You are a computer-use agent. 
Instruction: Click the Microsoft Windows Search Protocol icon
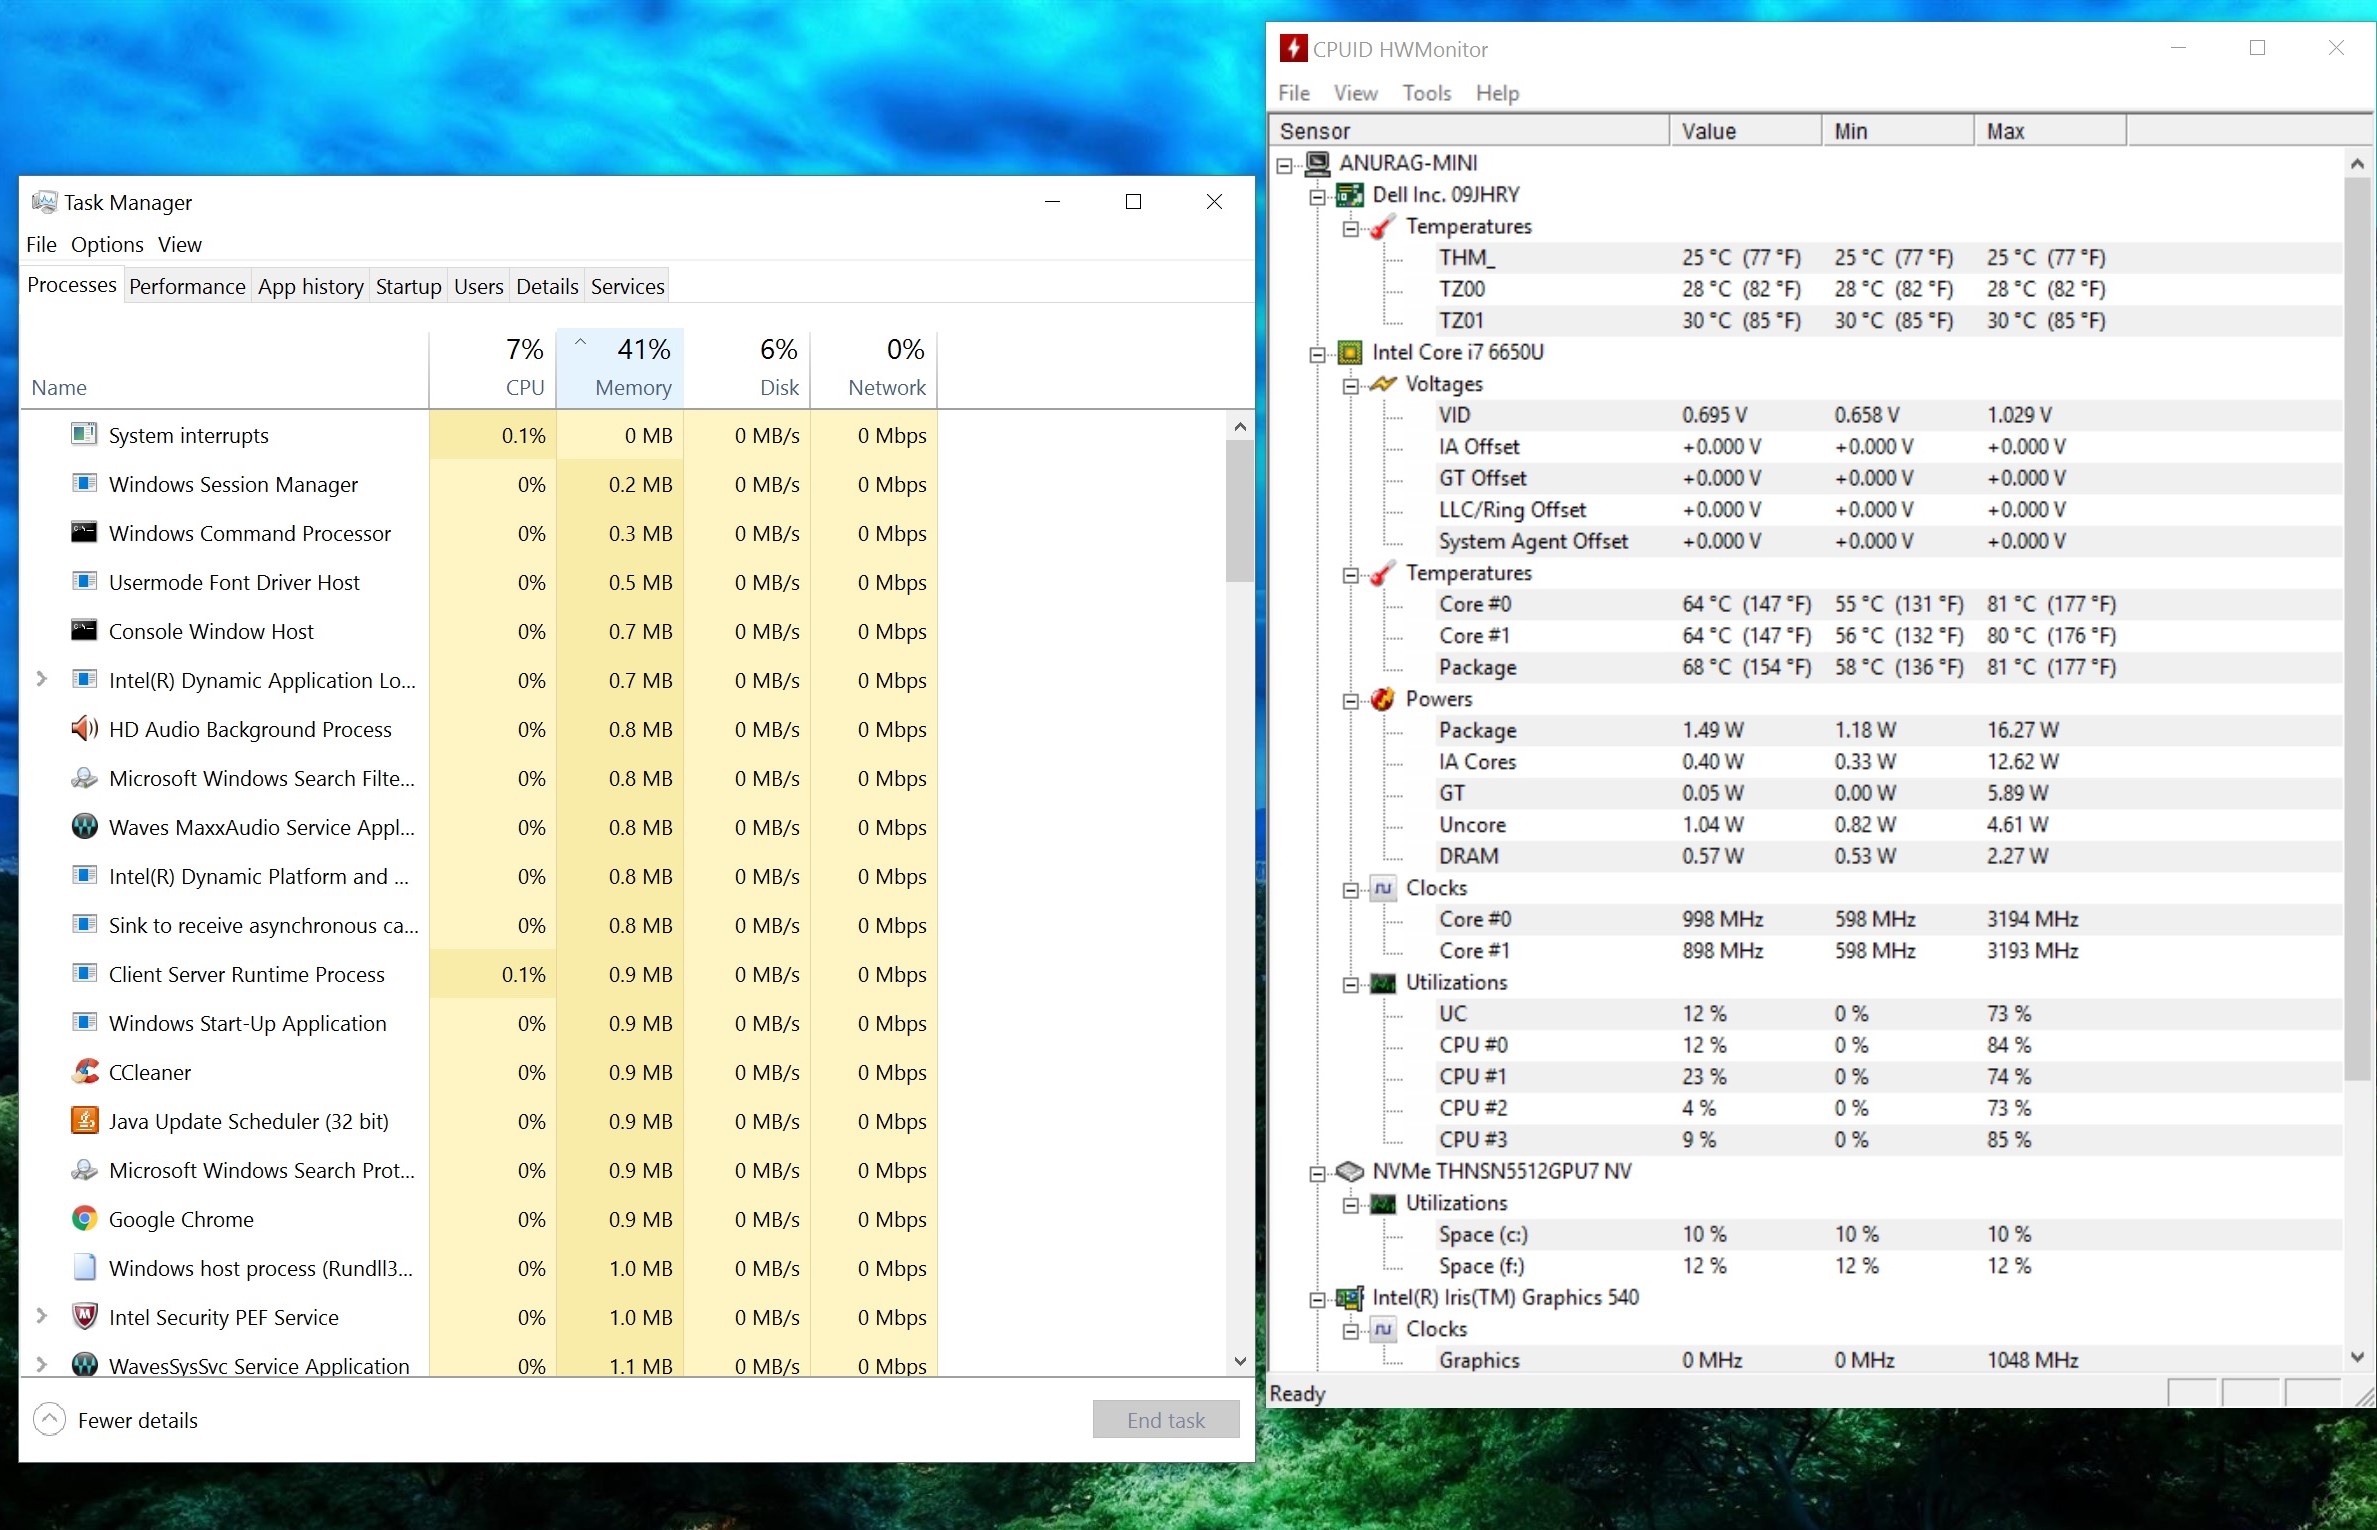click(x=85, y=1170)
